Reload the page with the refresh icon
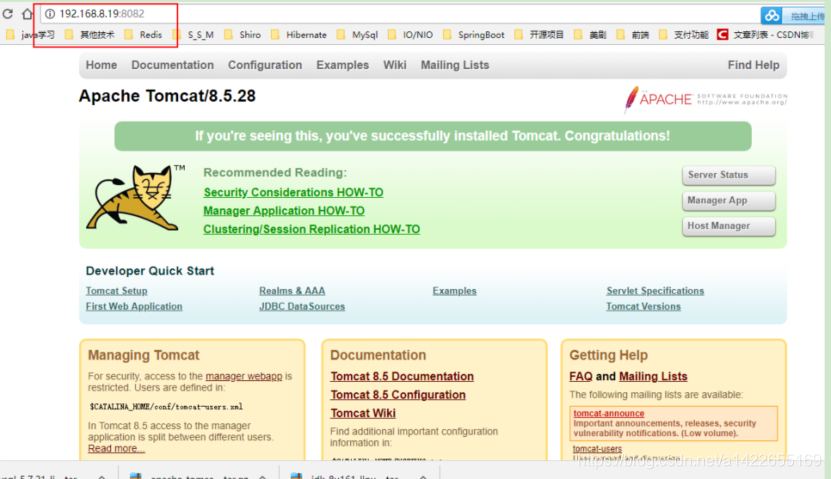The height and width of the screenshot is (479, 831). [x=7, y=14]
